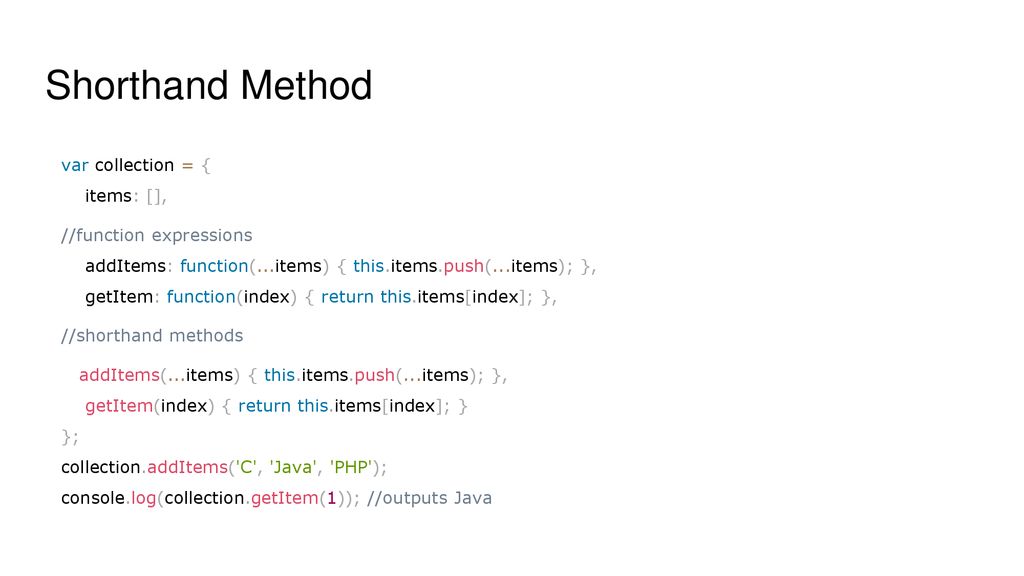Screen dimensions: 1024x576
Task: Click the function keyword after getItem
Action: pyautogui.click(x=201, y=296)
